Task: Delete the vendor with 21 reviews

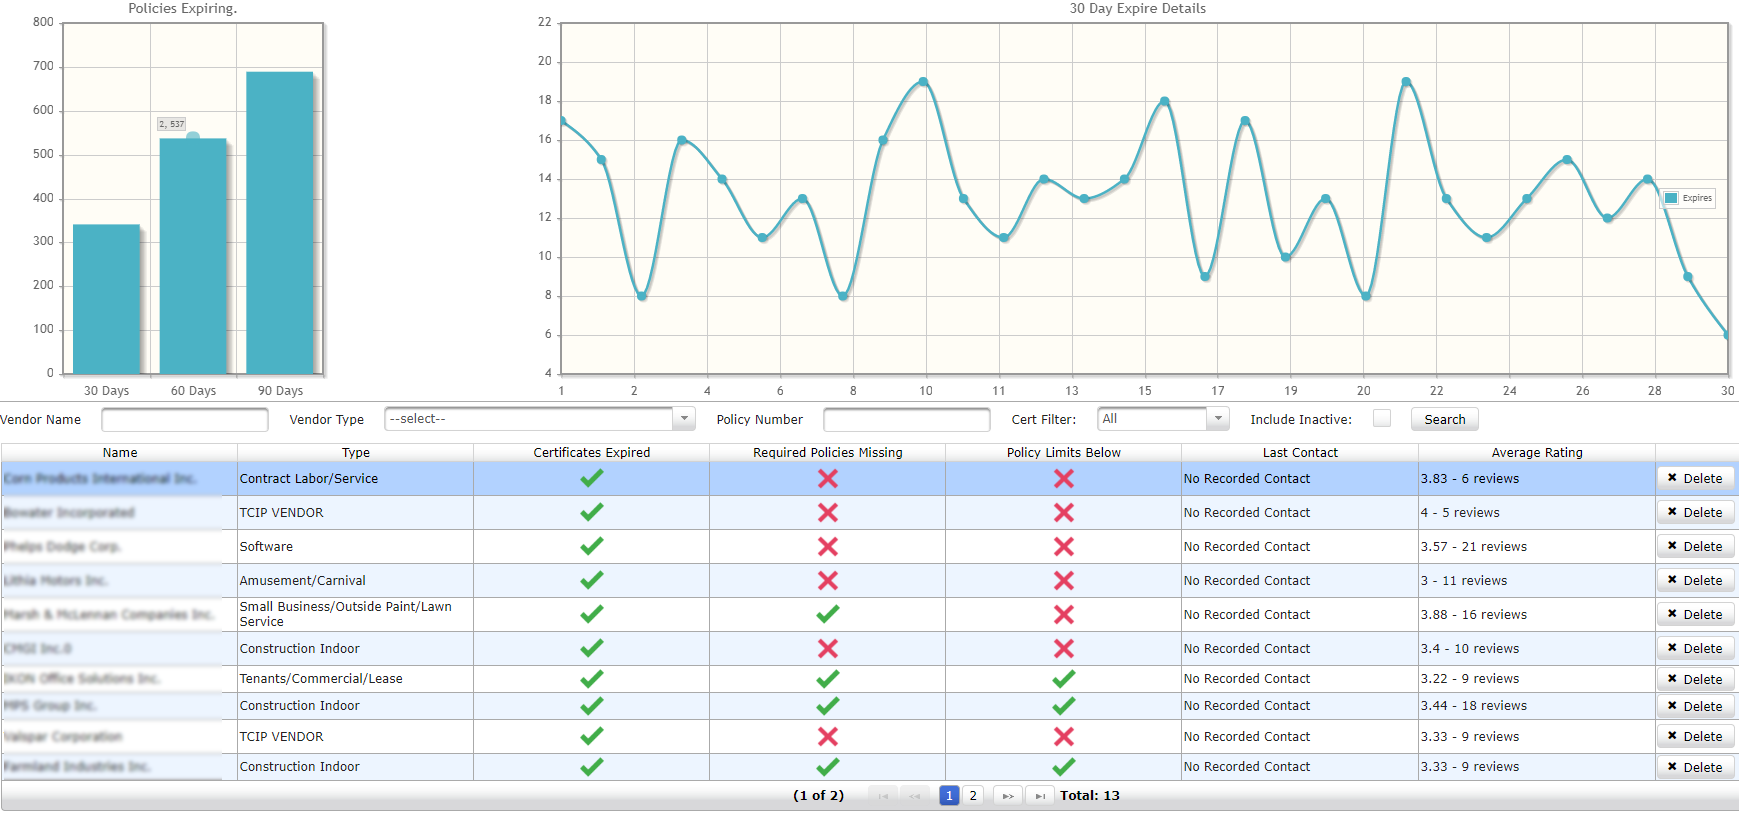Action: (1695, 547)
